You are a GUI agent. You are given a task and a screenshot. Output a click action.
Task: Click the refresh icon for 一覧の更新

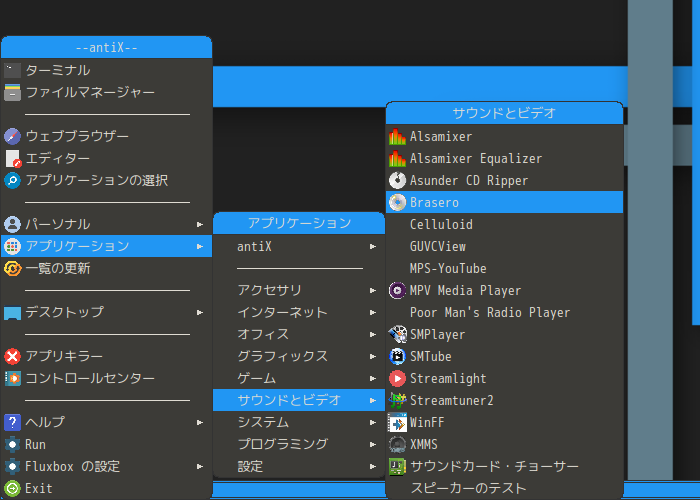click(12, 268)
